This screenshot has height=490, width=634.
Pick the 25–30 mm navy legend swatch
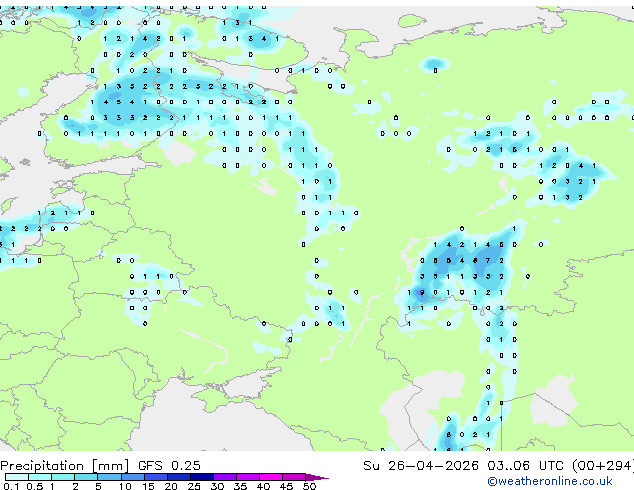tap(202, 477)
